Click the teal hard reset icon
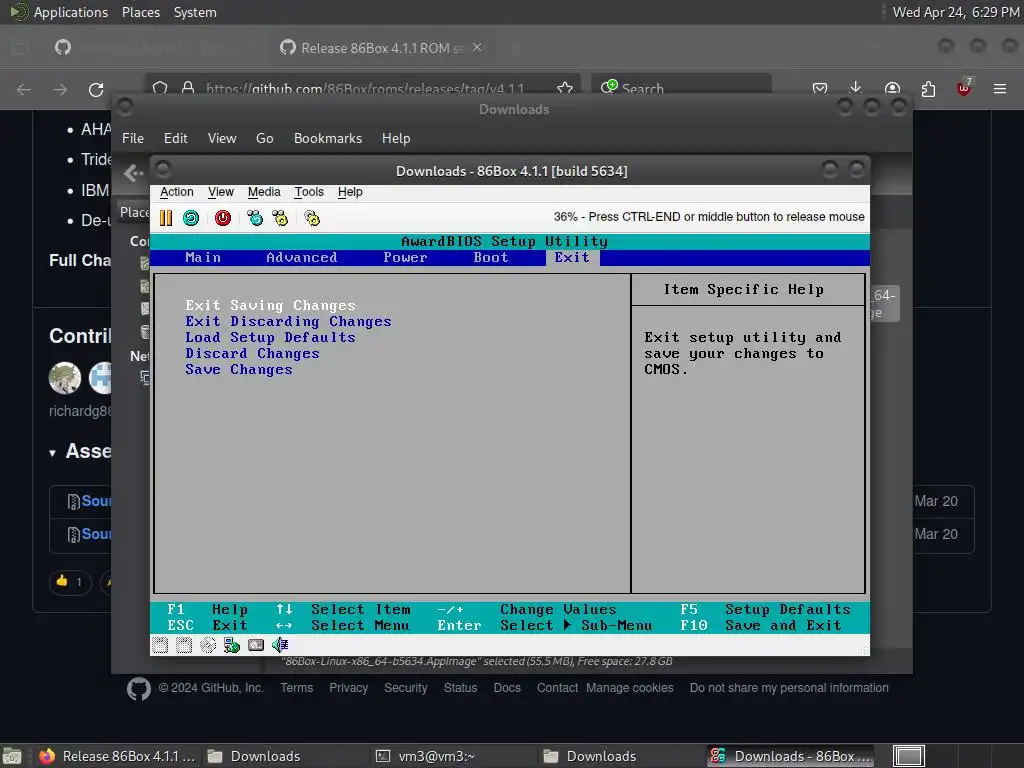Viewport: 1024px width, 768px height. click(191, 217)
